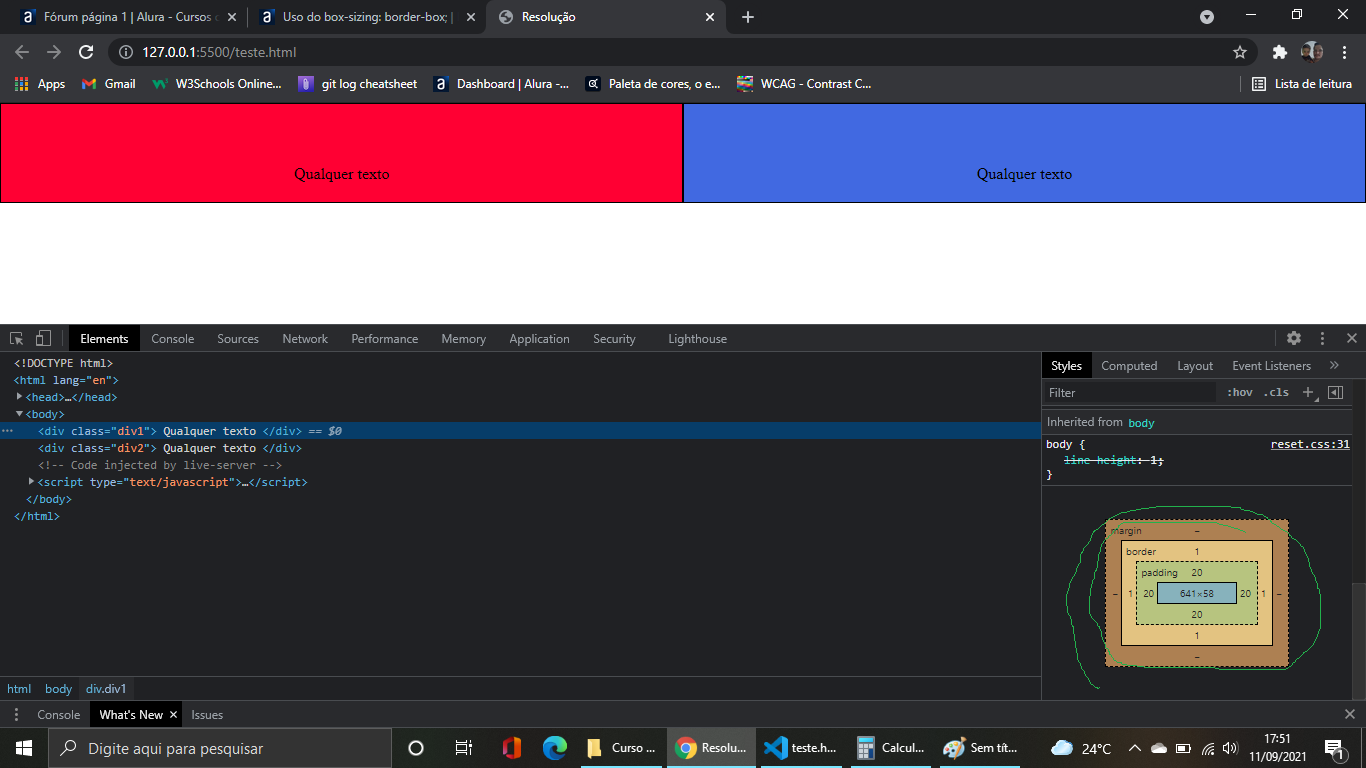The height and width of the screenshot is (768, 1366).
Task: Expand the head element node
Action: [x=19, y=396]
